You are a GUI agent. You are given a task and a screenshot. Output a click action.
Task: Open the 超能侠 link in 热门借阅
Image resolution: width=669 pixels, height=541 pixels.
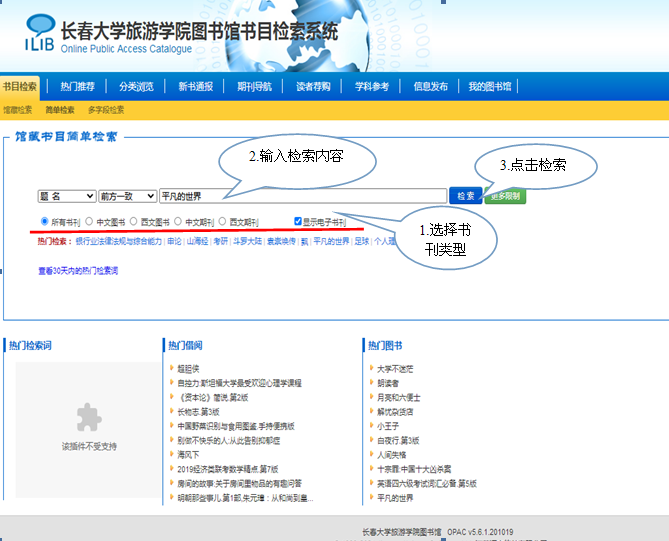(x=187, y=369)
